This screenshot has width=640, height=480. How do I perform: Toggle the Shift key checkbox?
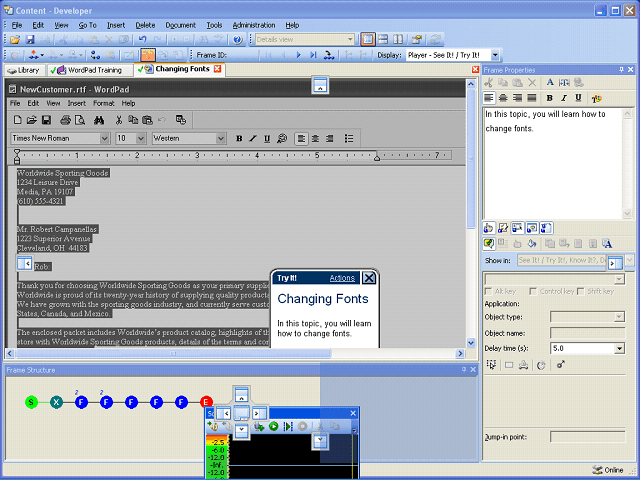click(x=580, y=291)
